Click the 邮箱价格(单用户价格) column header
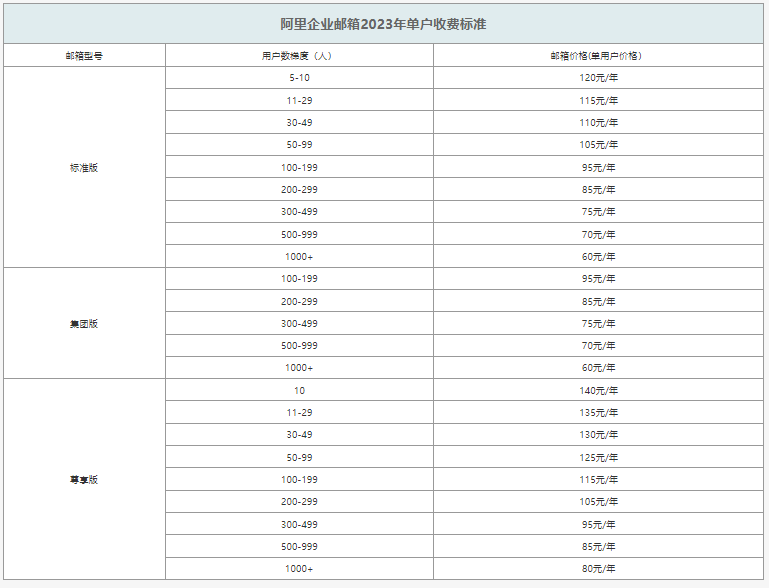Screen dimensions: 769x588 click(598, 55)
